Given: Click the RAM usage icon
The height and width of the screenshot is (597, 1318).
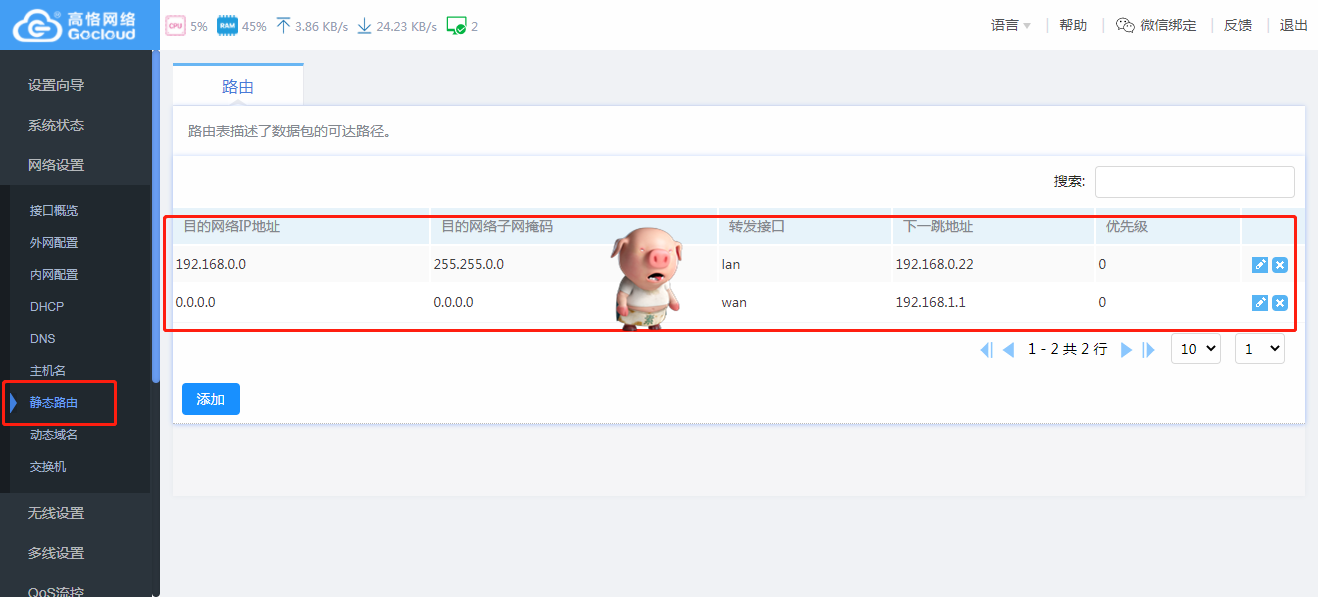Looking at the screenshot, I should [227, 26].
